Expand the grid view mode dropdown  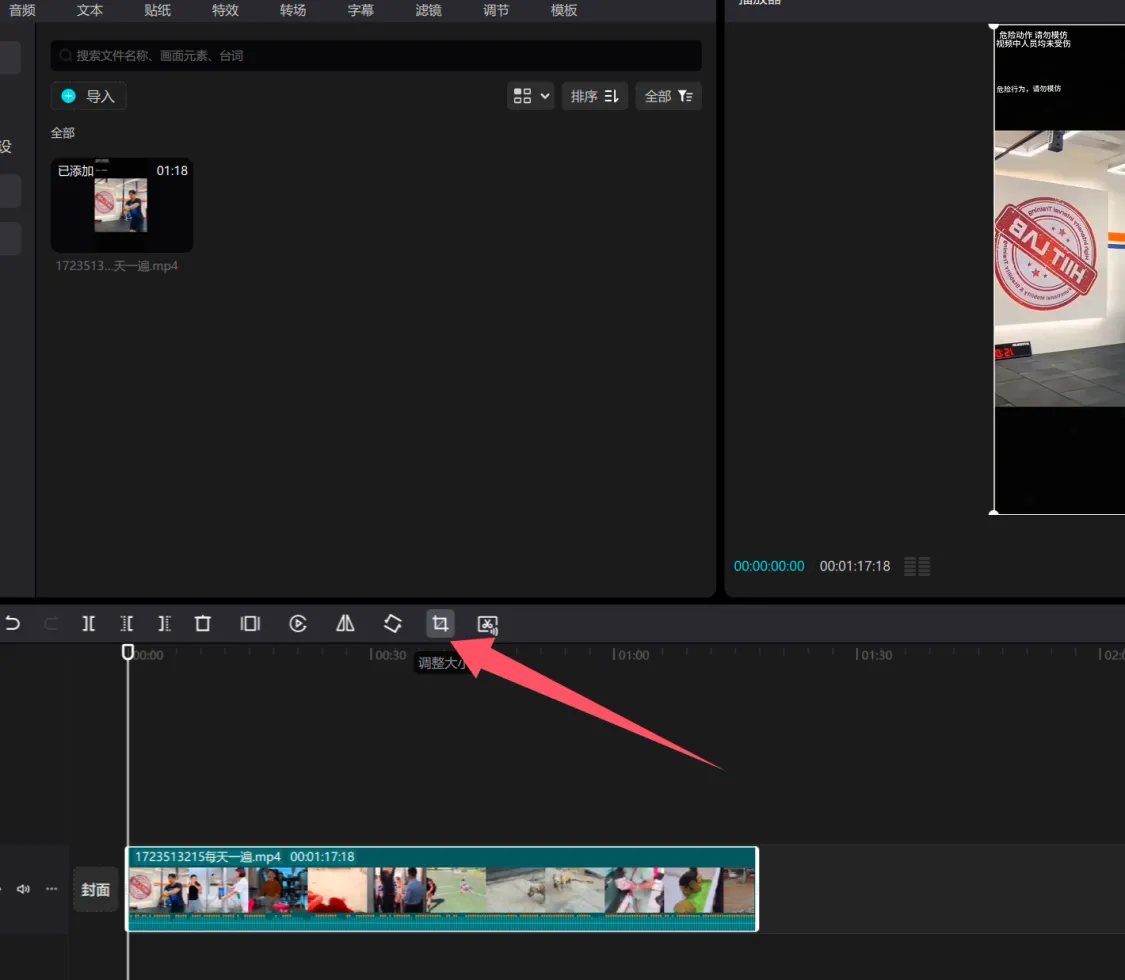(x=531, y=96)
